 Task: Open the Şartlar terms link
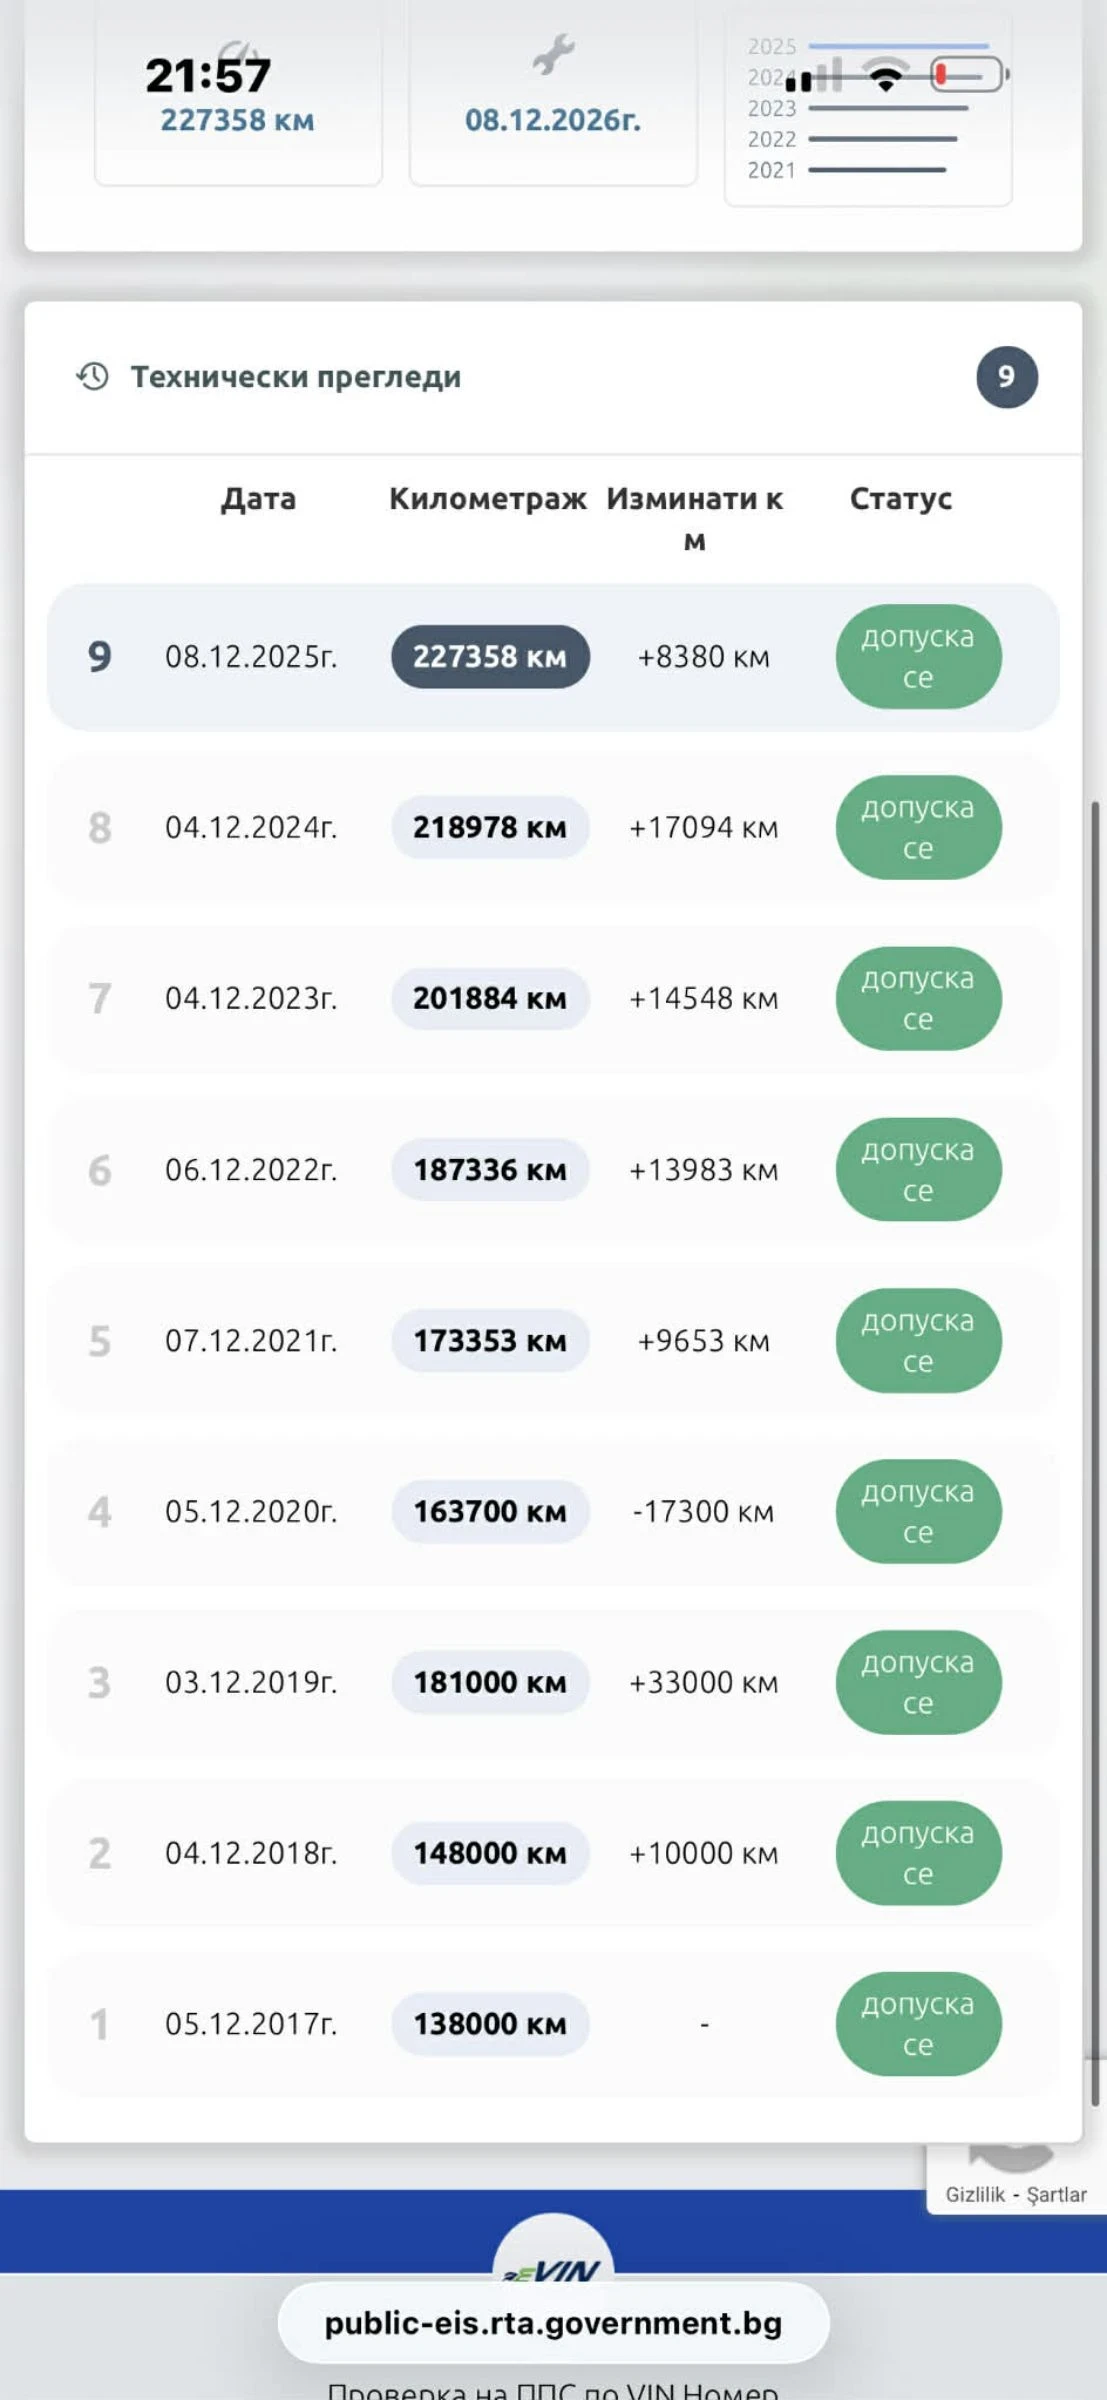pos(1056,2194)
